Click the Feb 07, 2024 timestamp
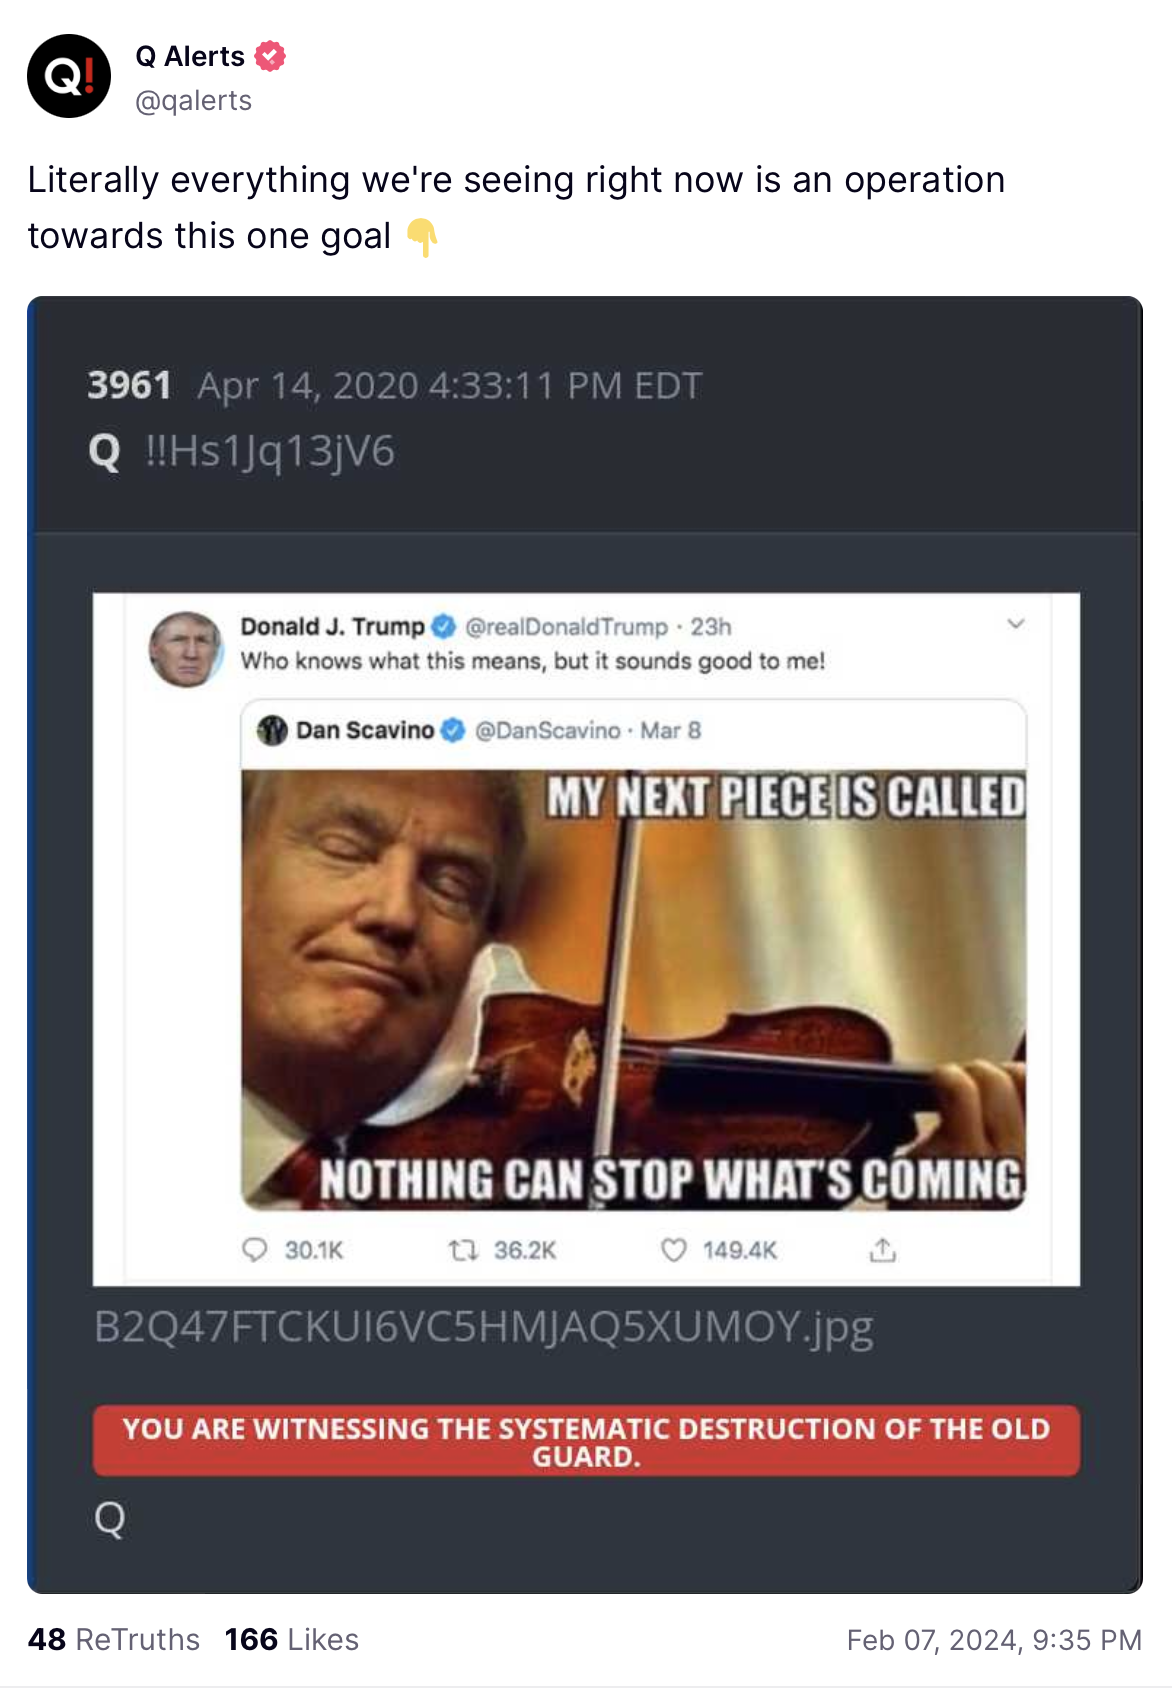1172x1688 pixels. pos(993,1640)
